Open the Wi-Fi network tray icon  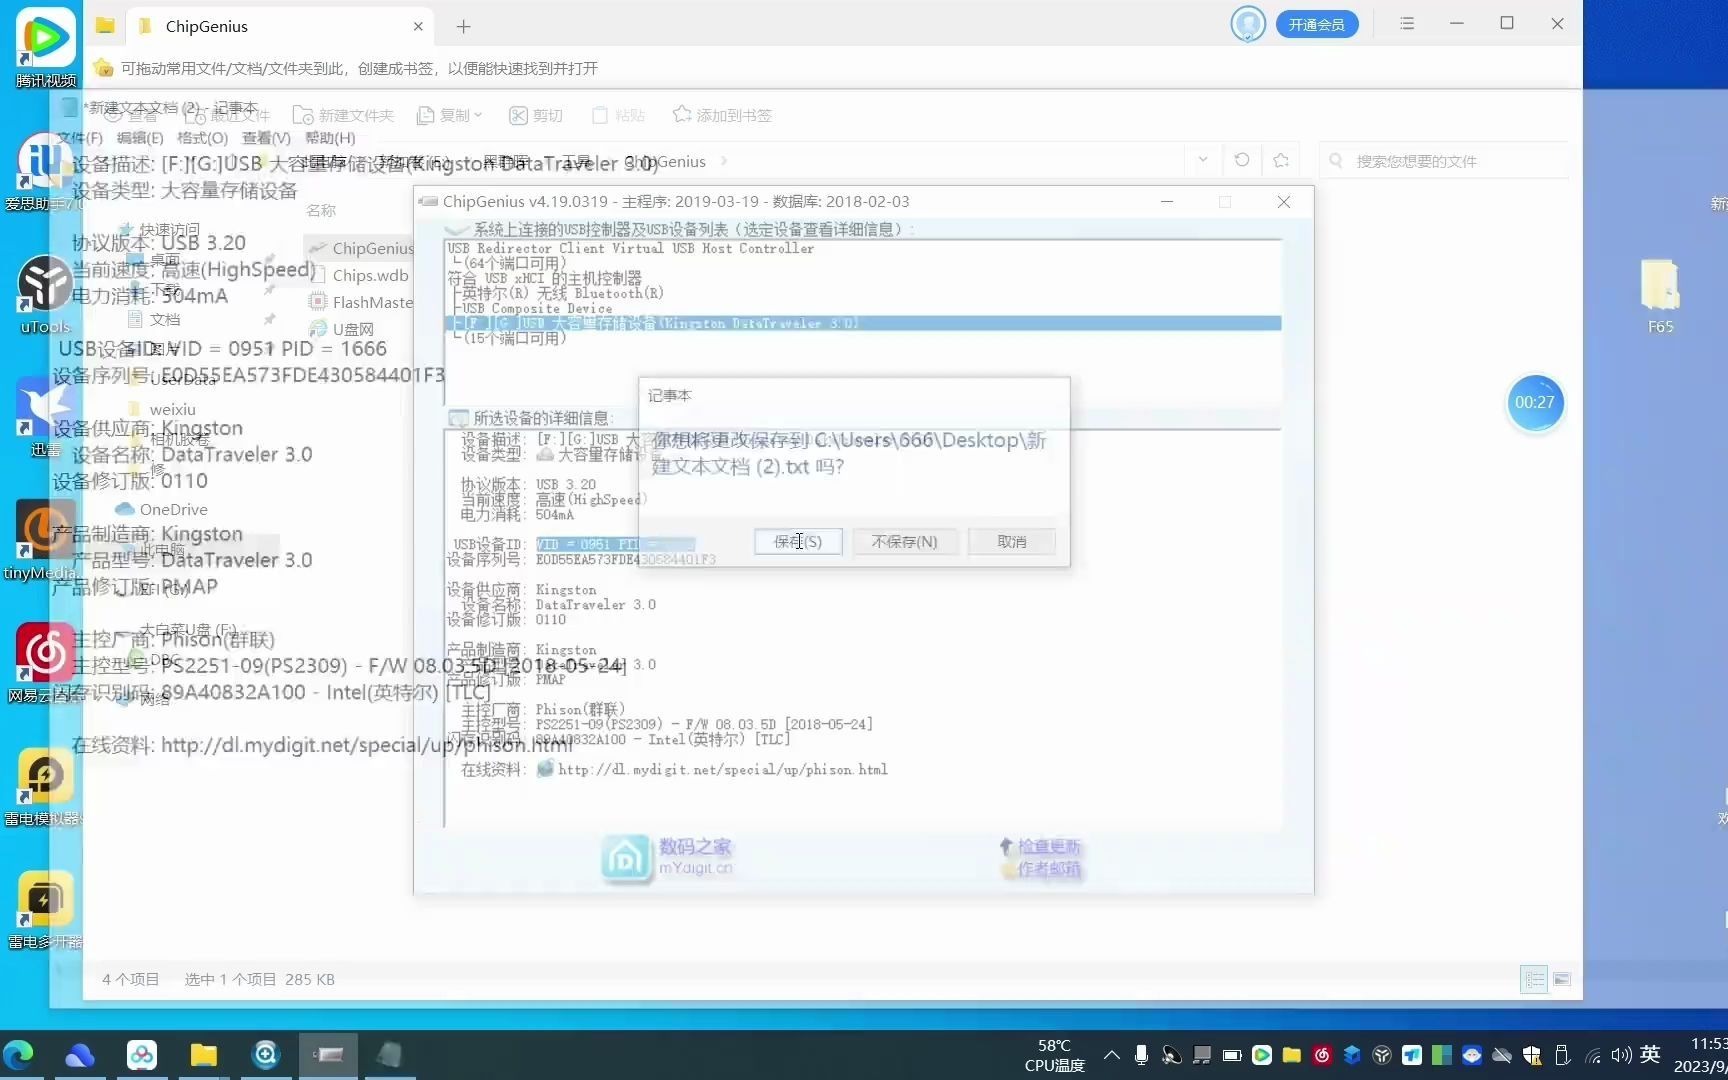pos(1593,1055)
